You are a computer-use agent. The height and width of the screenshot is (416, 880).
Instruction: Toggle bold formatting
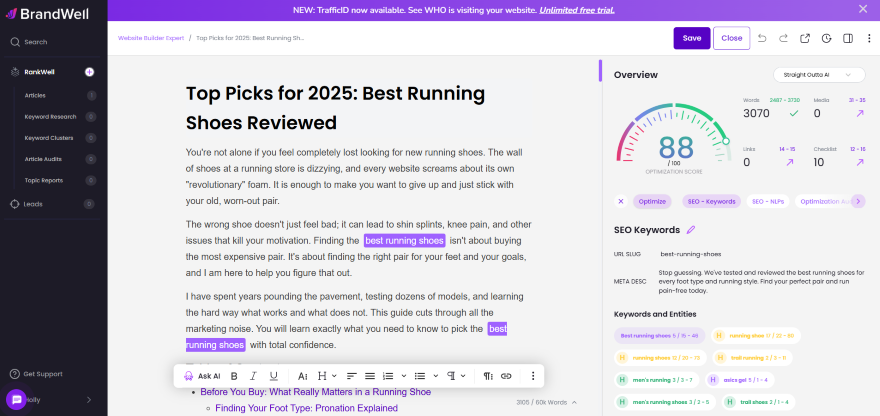click(x=234, y=376)
